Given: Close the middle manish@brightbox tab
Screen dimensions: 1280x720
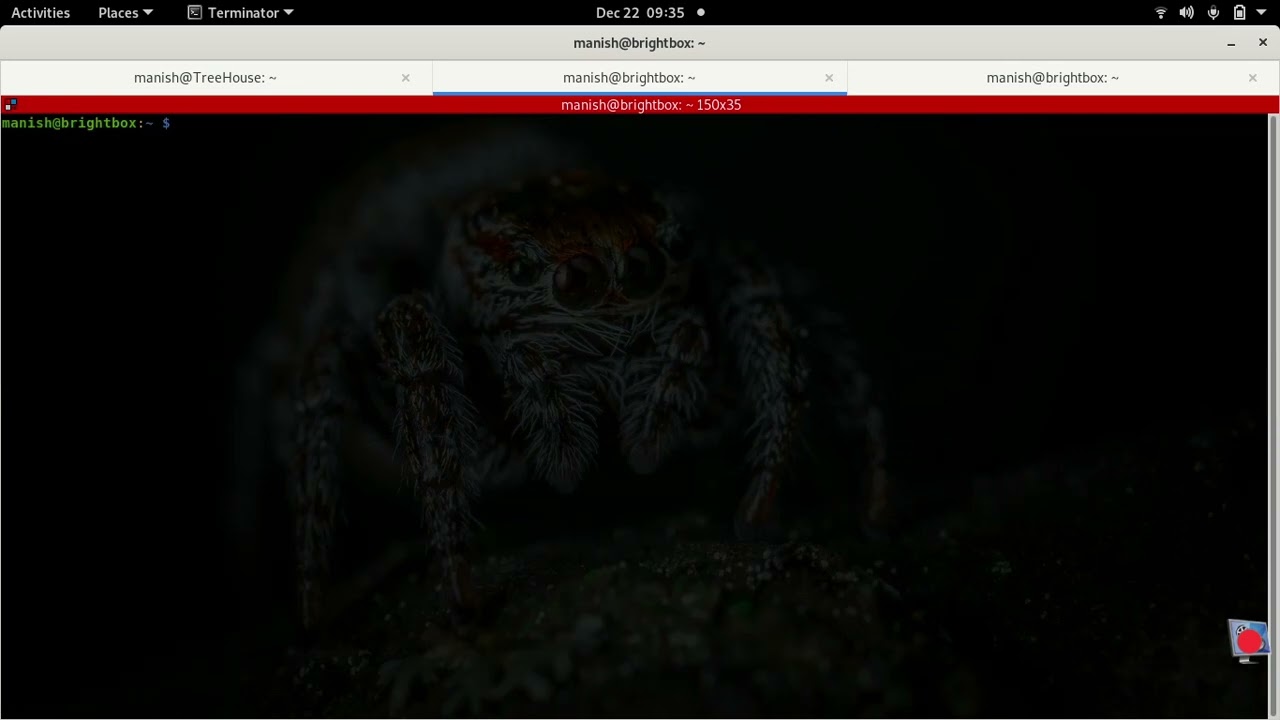Looking at the screenshot, I should (829, 78).
